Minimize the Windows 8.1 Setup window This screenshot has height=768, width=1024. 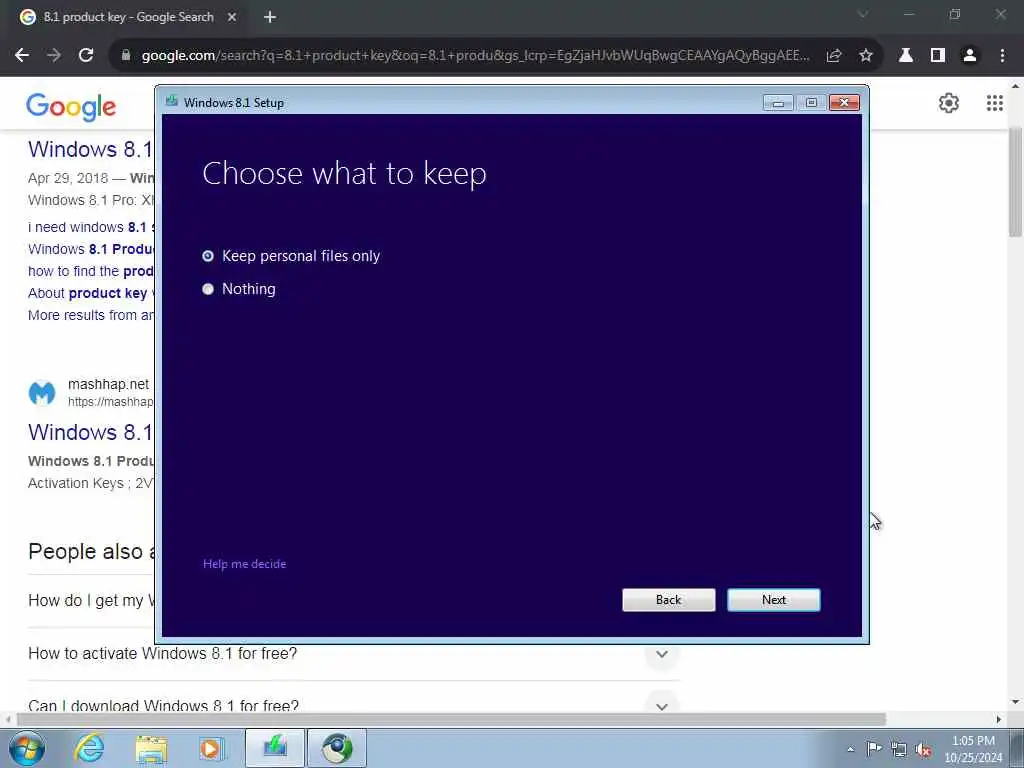pos(778,103)
